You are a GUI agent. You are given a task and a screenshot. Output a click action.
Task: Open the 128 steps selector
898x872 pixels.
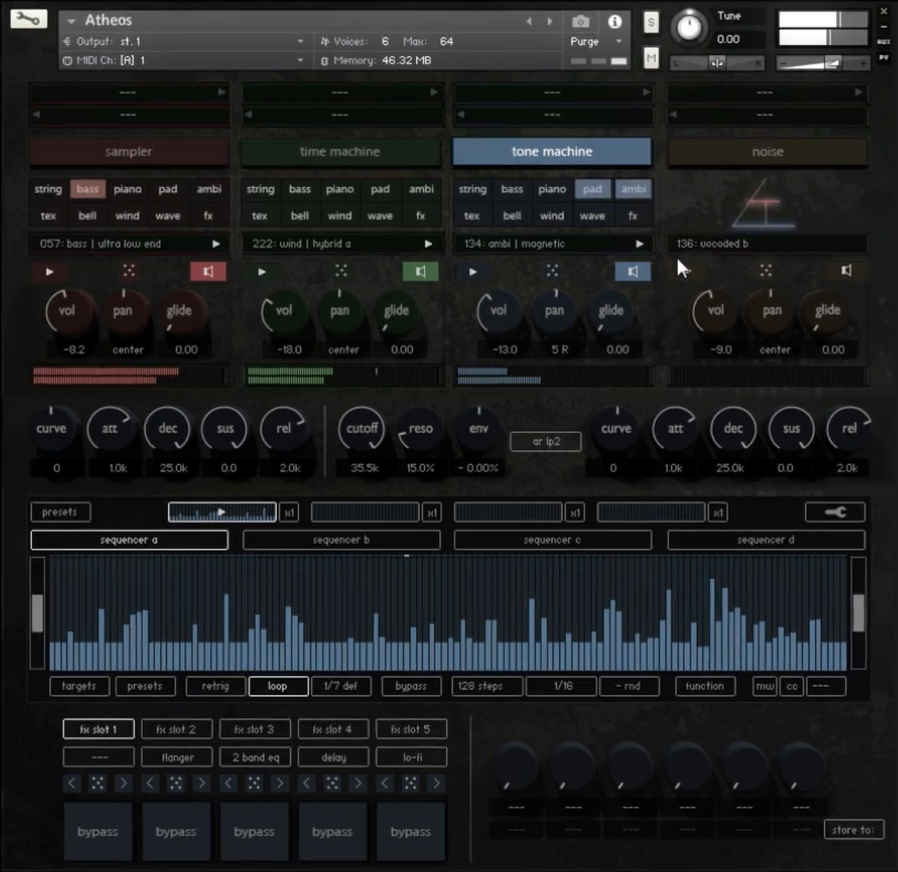[487, 686]
